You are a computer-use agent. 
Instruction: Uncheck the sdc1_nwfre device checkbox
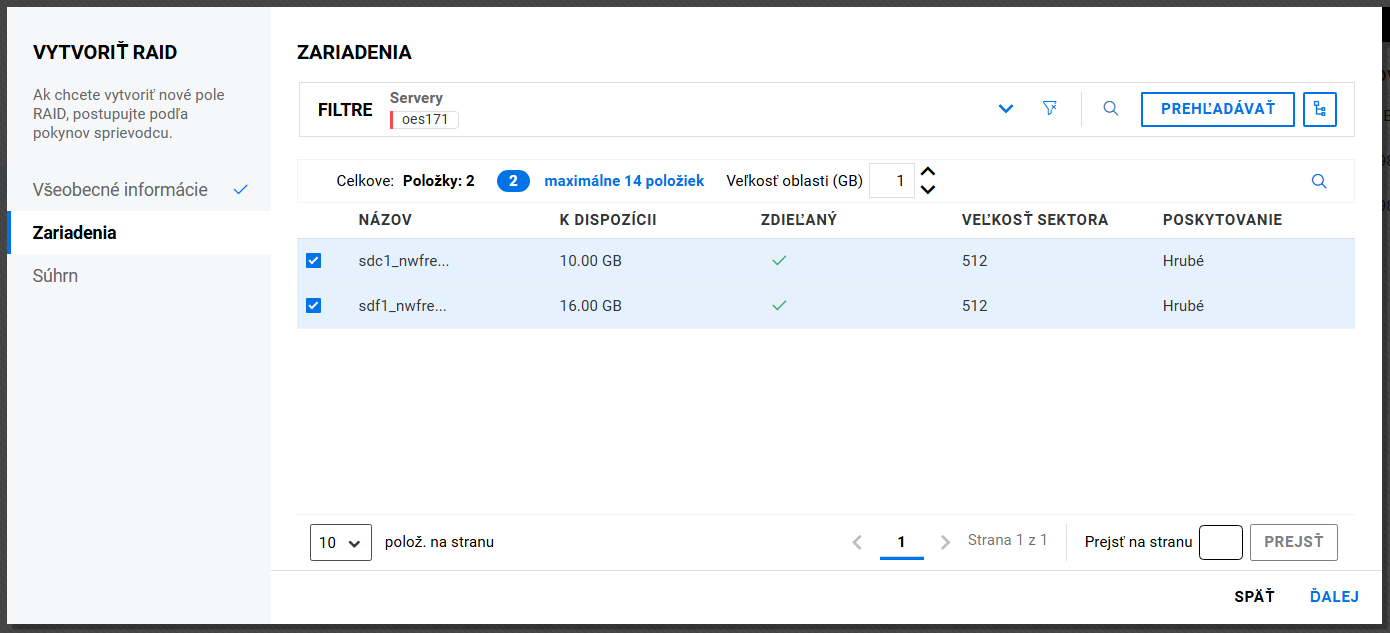click(313, 261)
